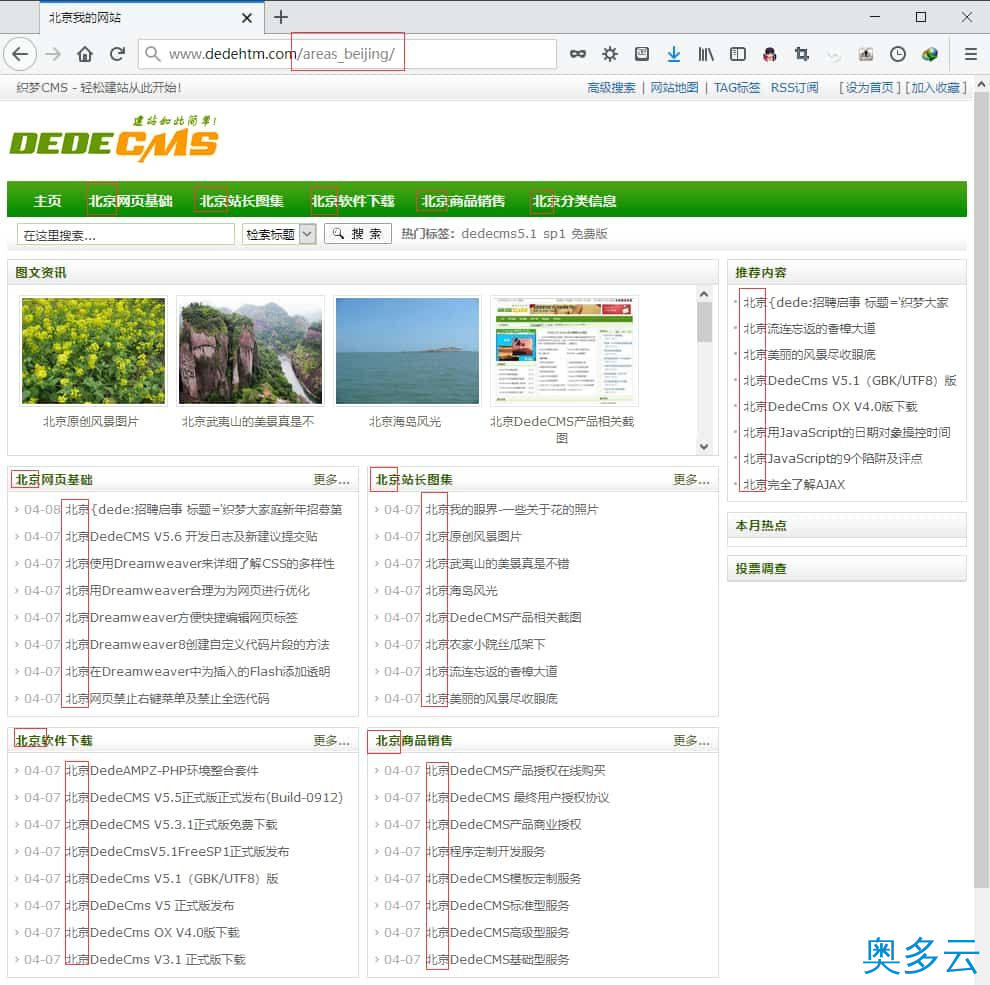
Task: Open the browser home page
Action: tap(85, 54)
